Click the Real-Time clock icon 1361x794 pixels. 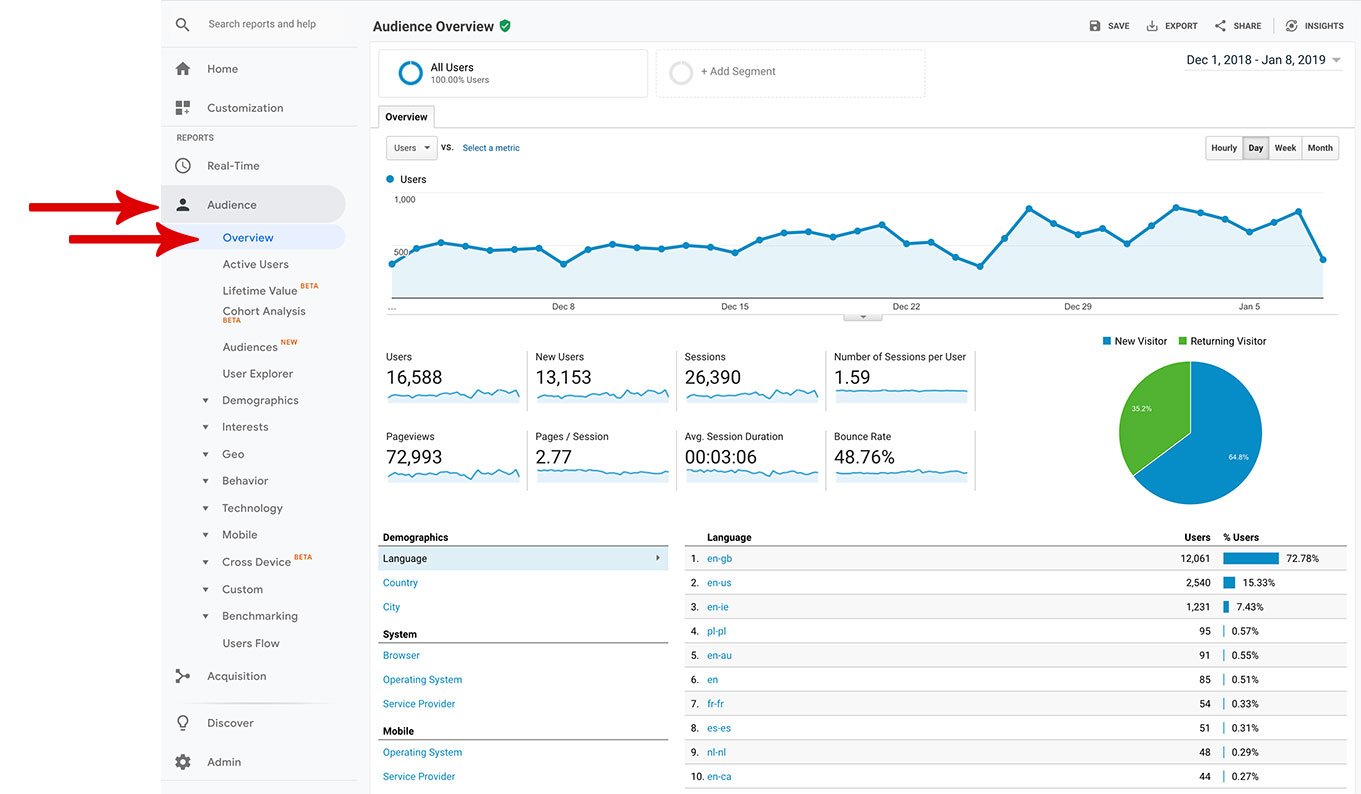coord(182,166)
